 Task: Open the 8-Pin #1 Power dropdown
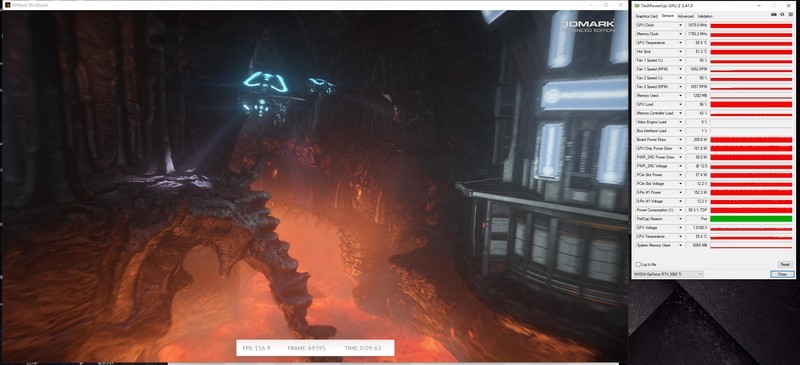pos(680,192)
